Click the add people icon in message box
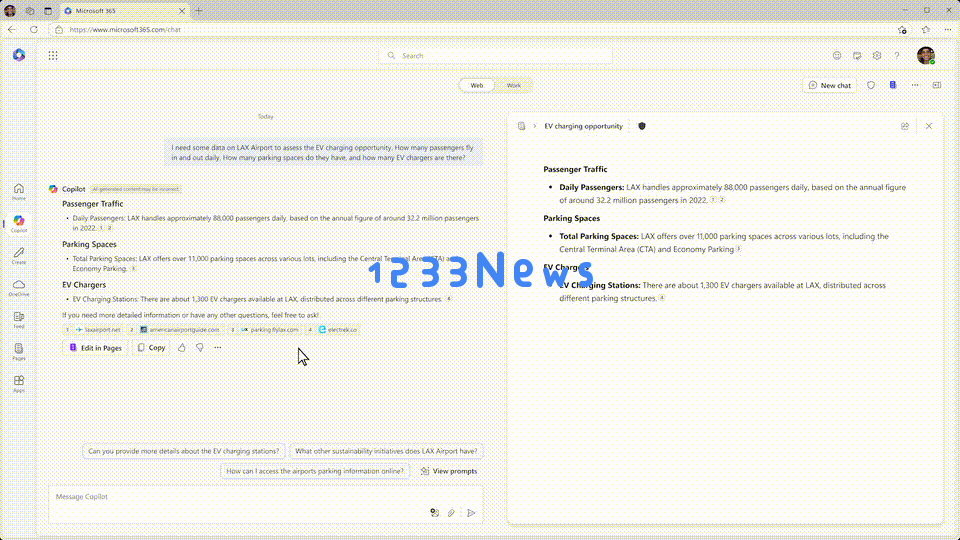This screenshot has width=960, height=540. (434, 513)
